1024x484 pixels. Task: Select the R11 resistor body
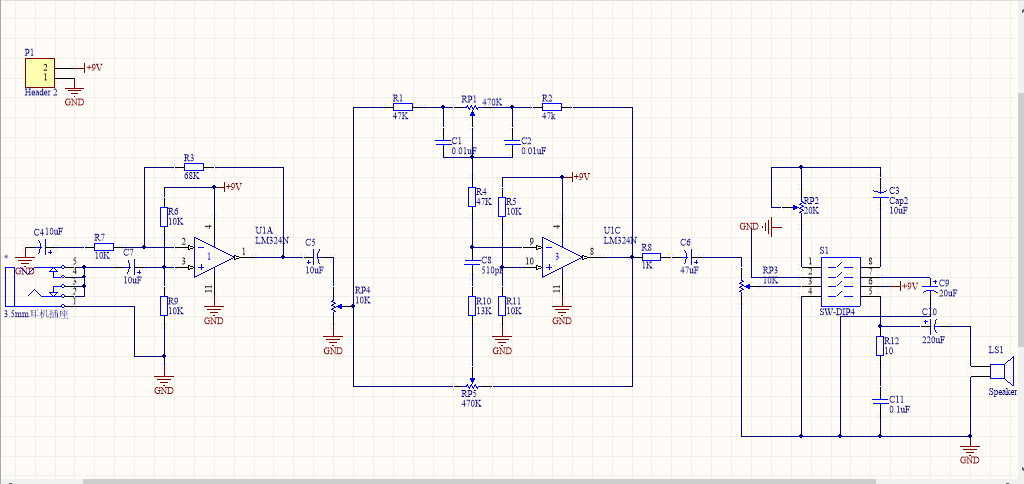[502, 306]
